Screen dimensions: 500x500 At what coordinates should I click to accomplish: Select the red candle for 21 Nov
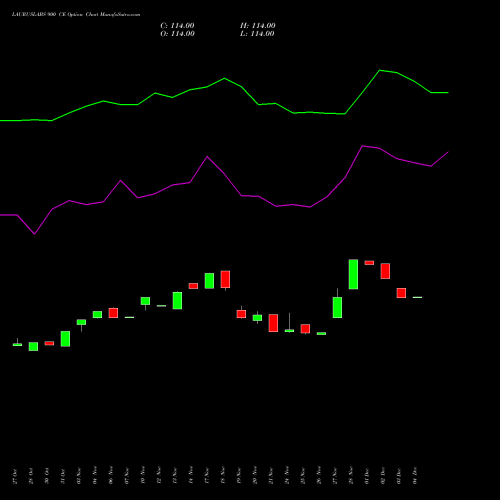[273, 323]
